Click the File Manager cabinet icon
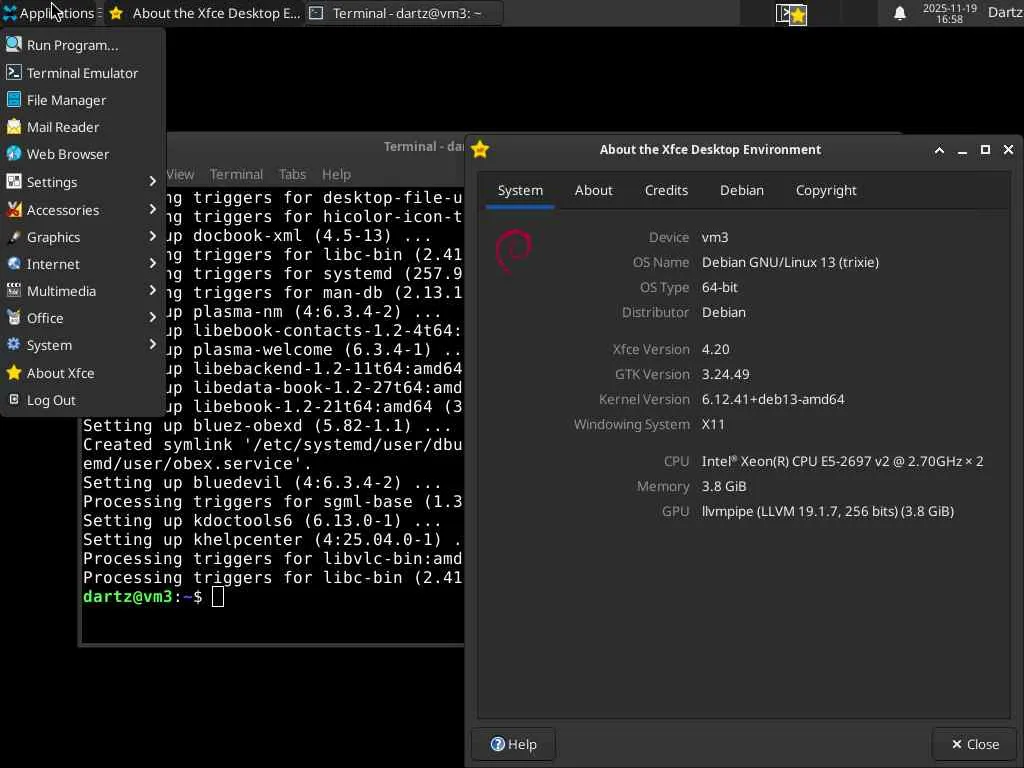 coord(14,99)
